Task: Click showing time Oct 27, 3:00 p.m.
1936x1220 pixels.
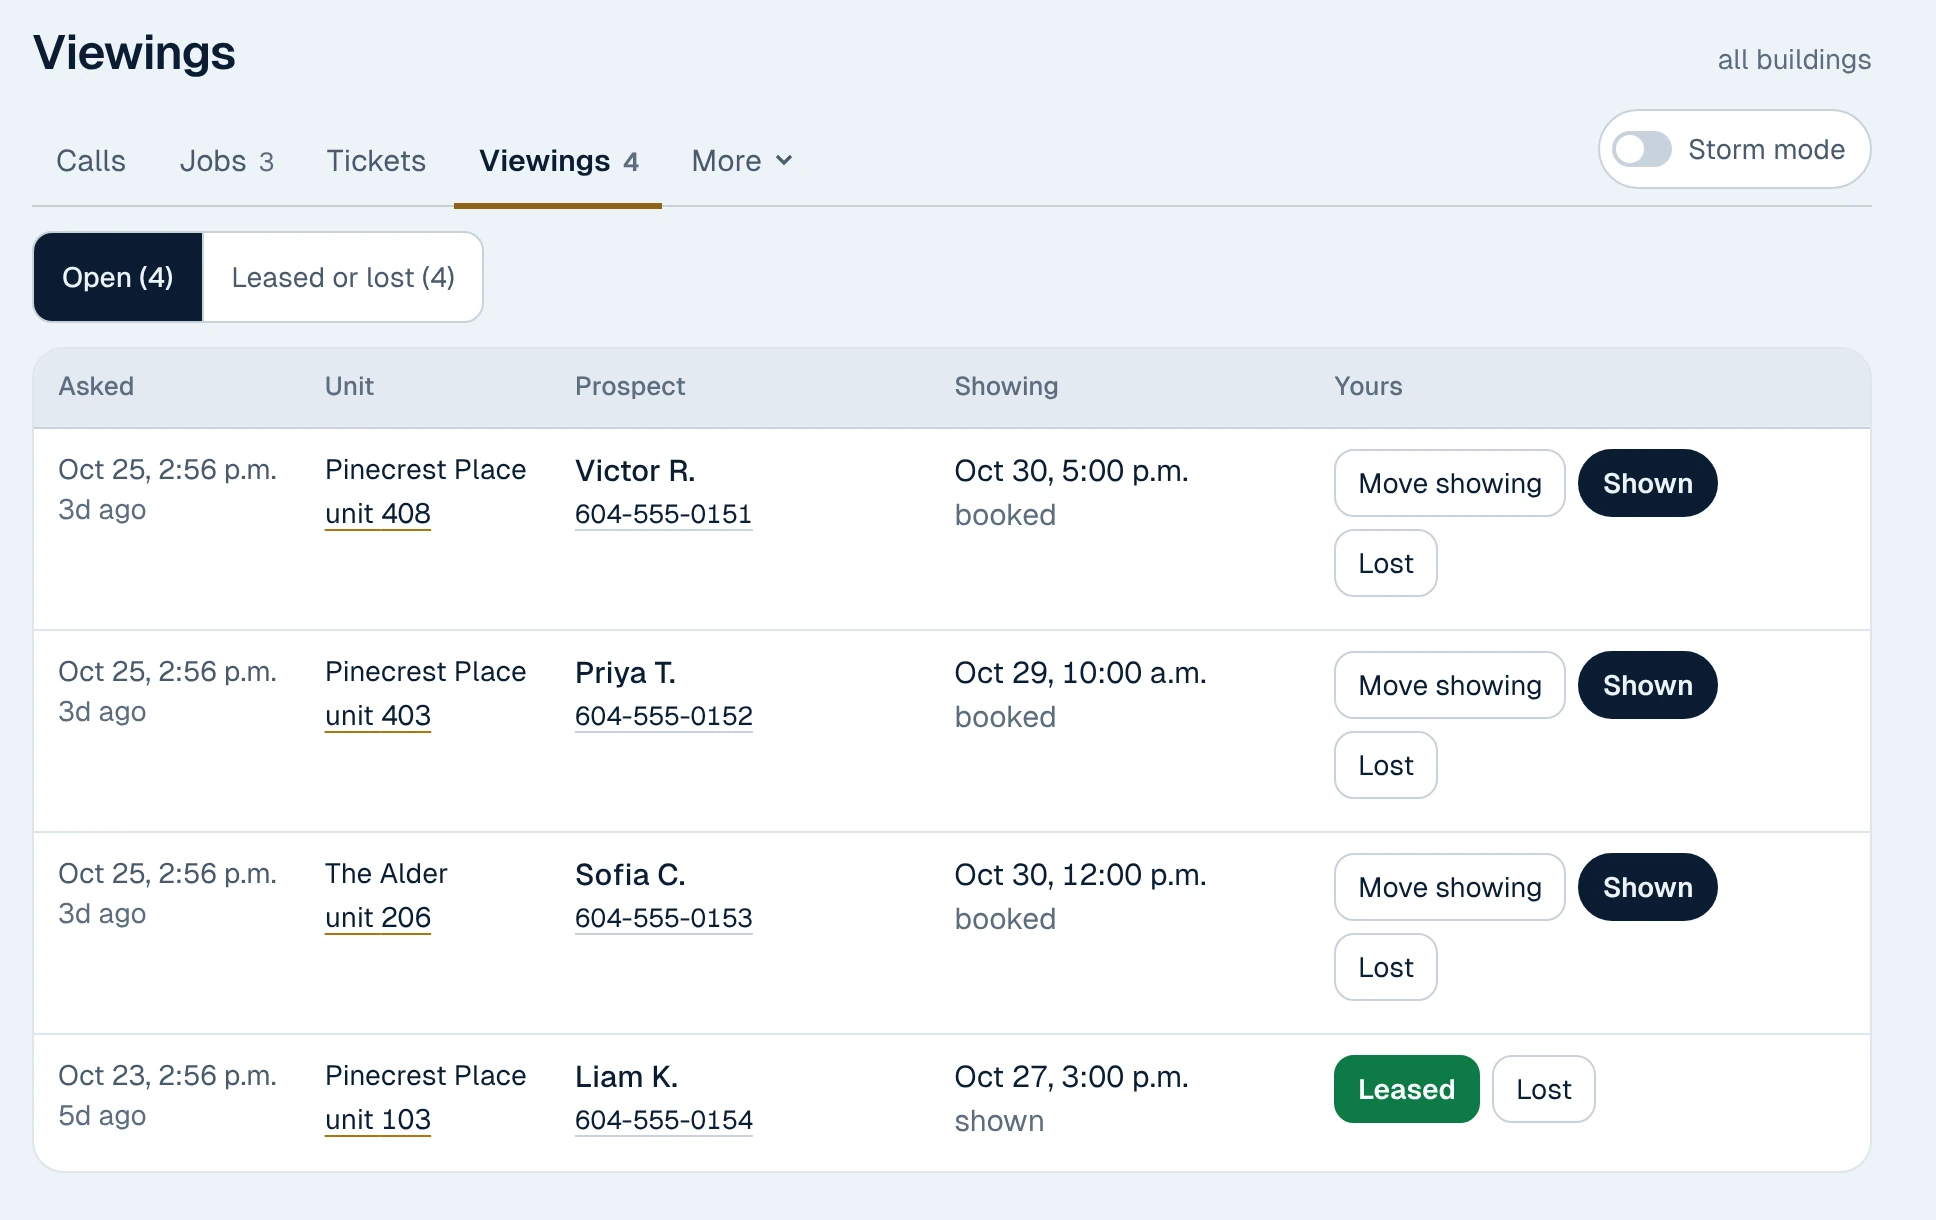Action: (1071, 1076)
